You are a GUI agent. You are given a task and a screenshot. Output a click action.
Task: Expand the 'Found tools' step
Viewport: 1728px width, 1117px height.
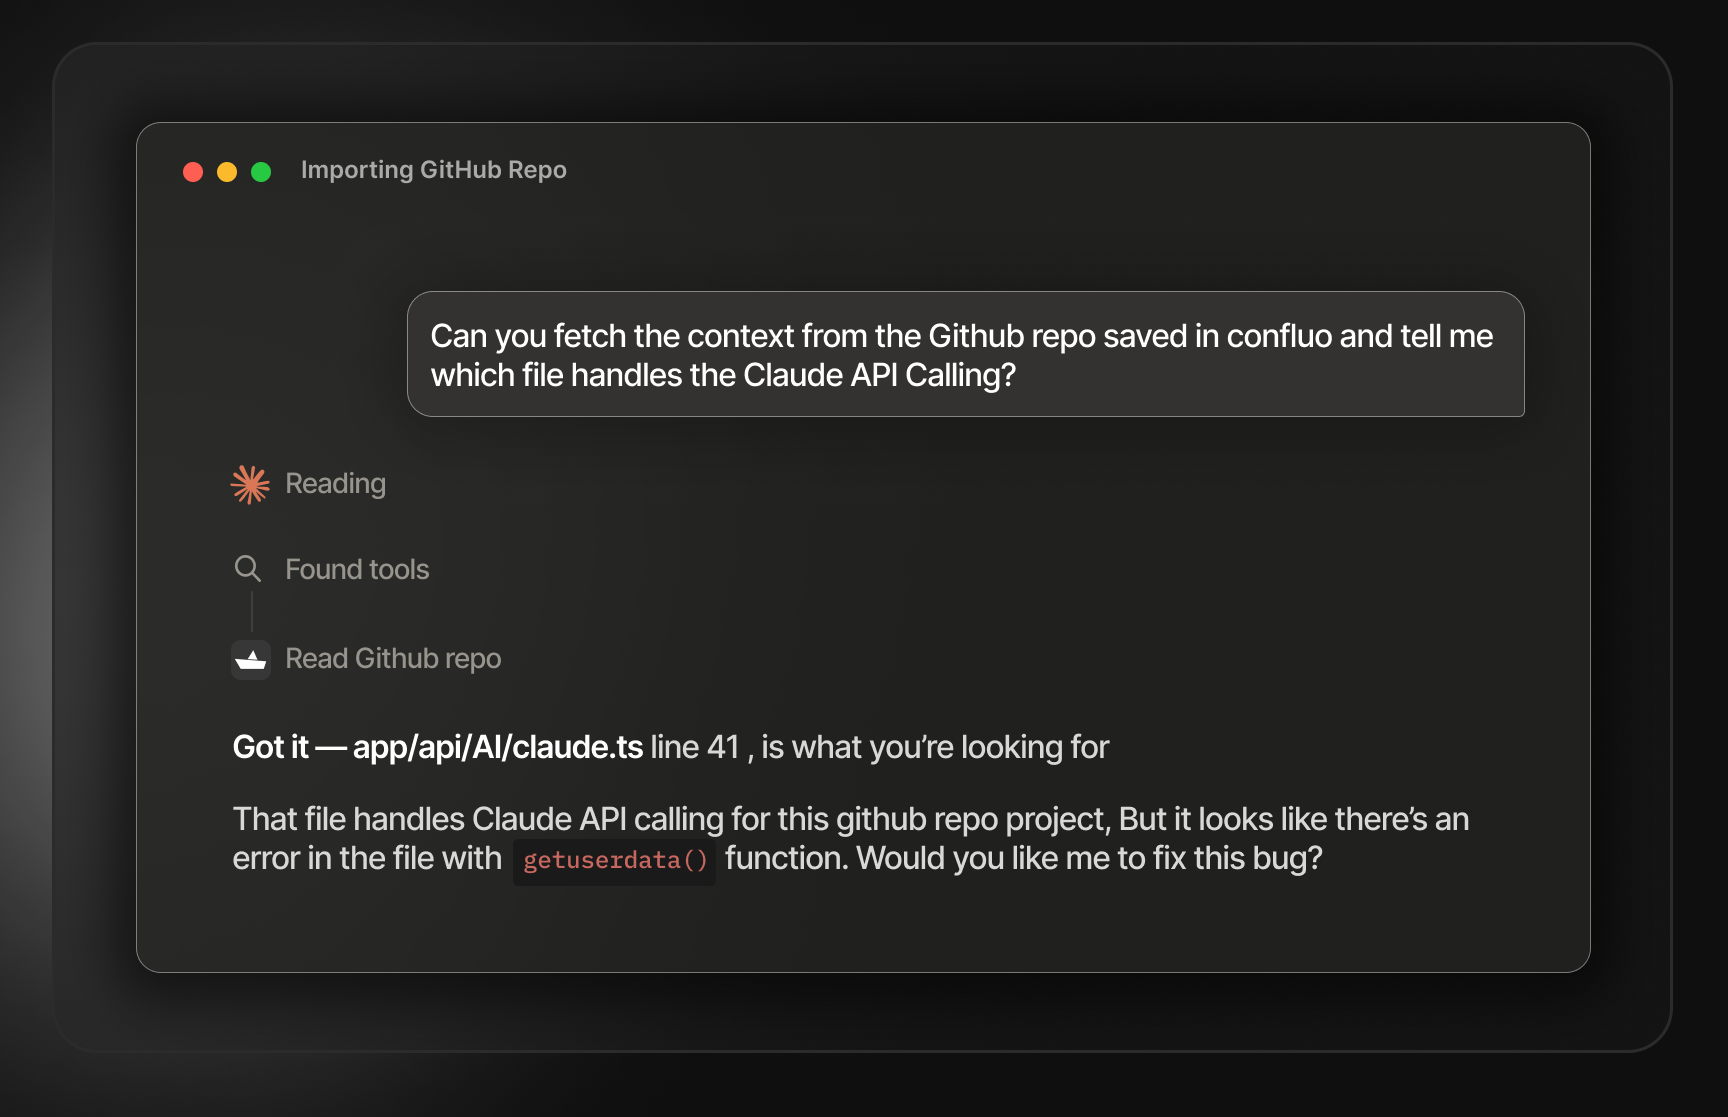point(358,569)
